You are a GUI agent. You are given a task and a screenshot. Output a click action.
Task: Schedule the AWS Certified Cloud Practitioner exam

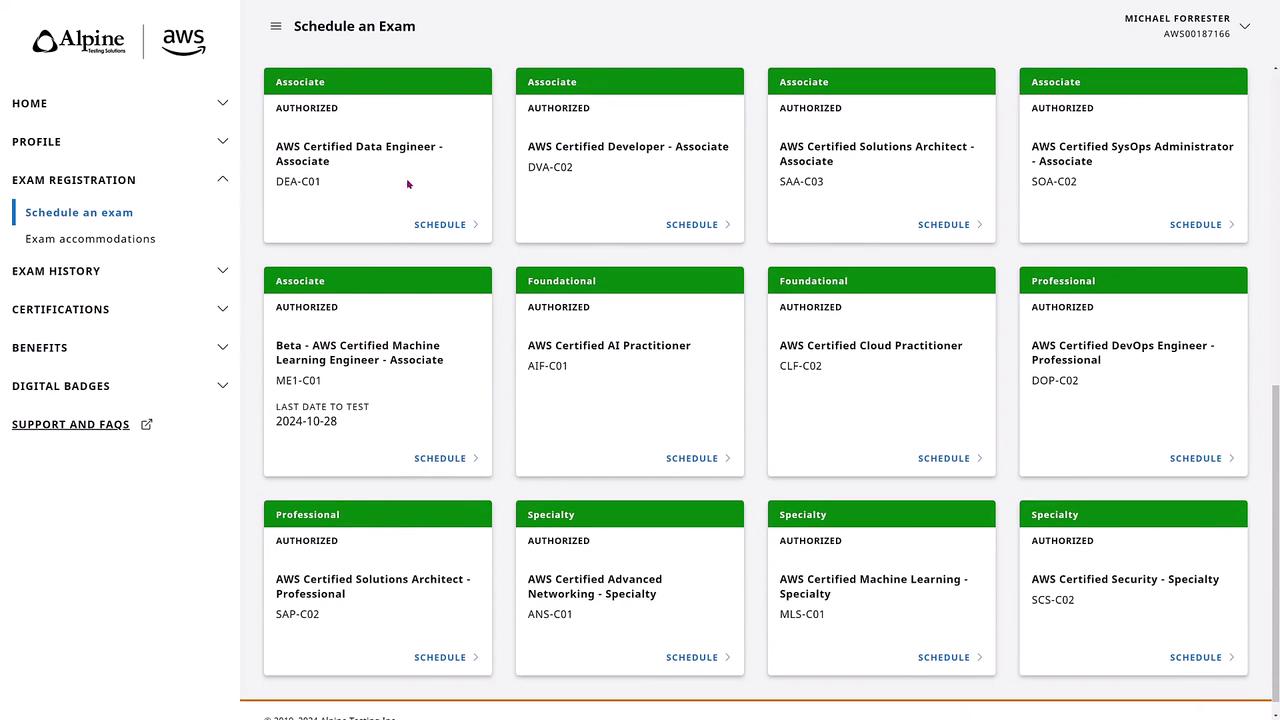click(x=944, y=459)
